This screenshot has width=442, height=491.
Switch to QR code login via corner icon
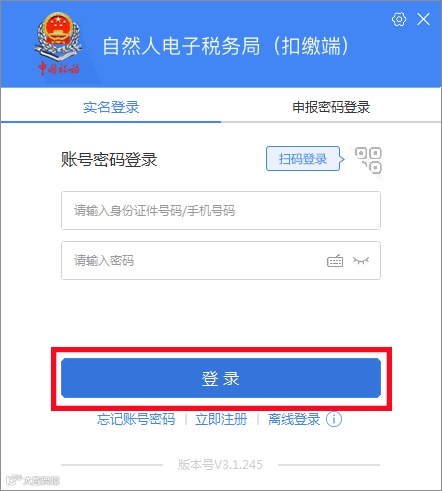click(x=368, y=160)
